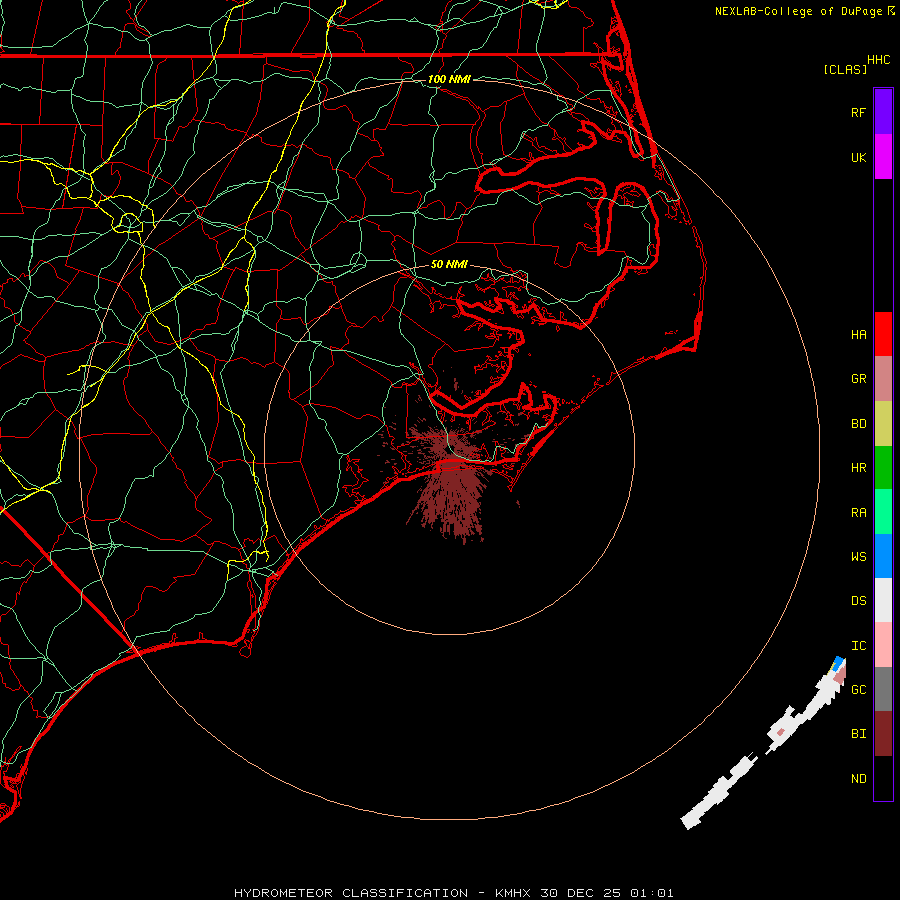Click the 'RA' legend label text

click(x=858, y=513)
